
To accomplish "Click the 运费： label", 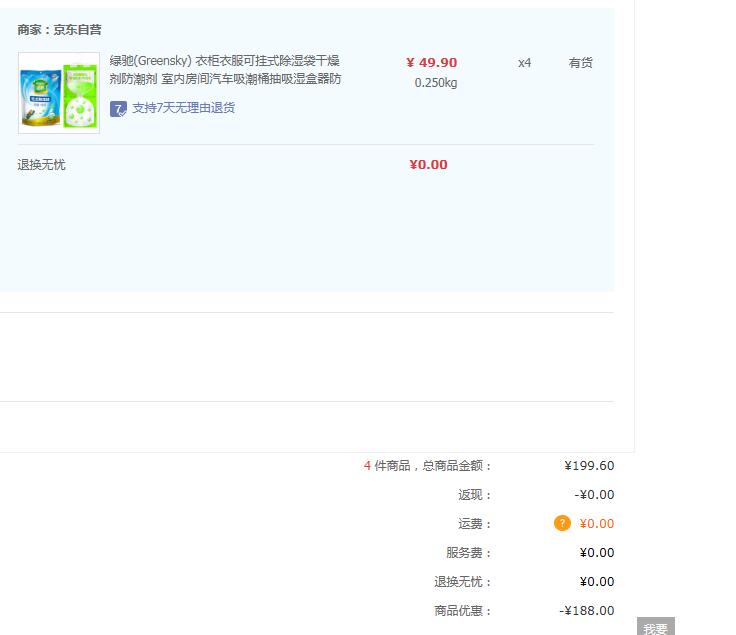I will coord(475,524).
